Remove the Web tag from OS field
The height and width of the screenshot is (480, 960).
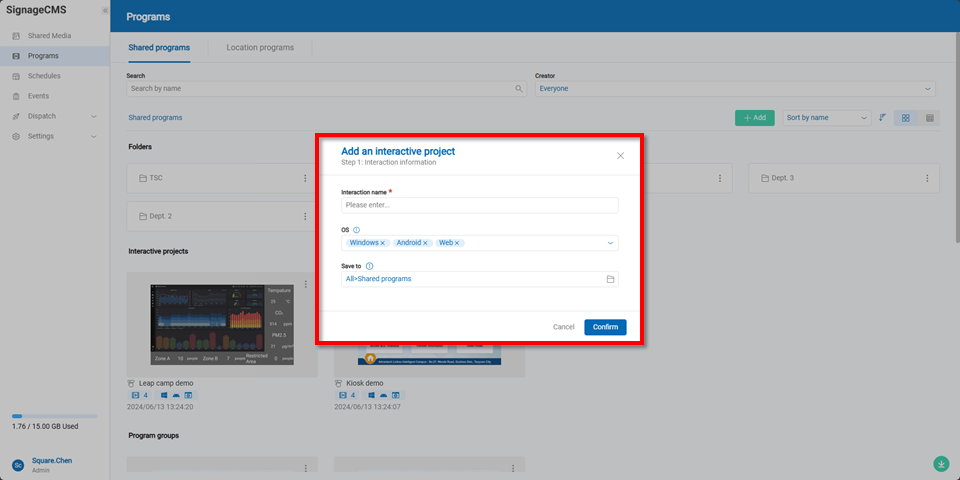pos(457,243)
